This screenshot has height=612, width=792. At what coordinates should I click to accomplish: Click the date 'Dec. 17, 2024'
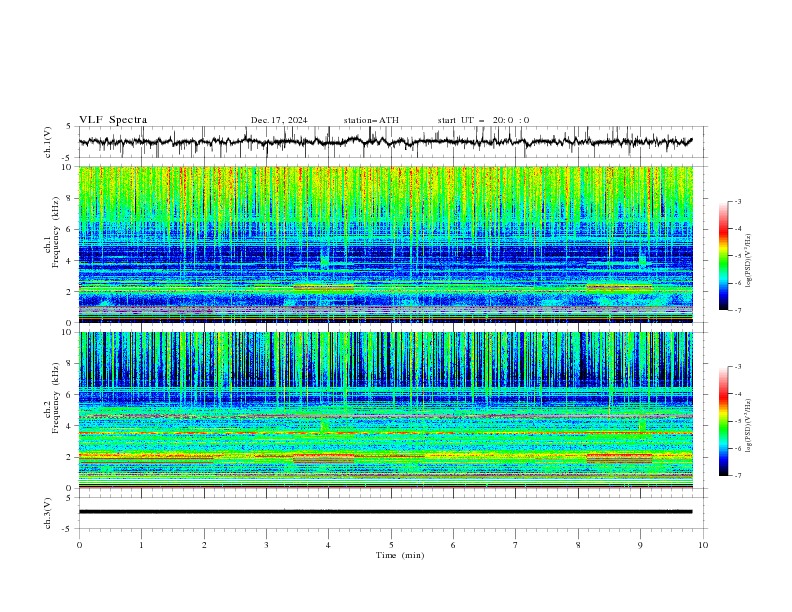(279, 120)
